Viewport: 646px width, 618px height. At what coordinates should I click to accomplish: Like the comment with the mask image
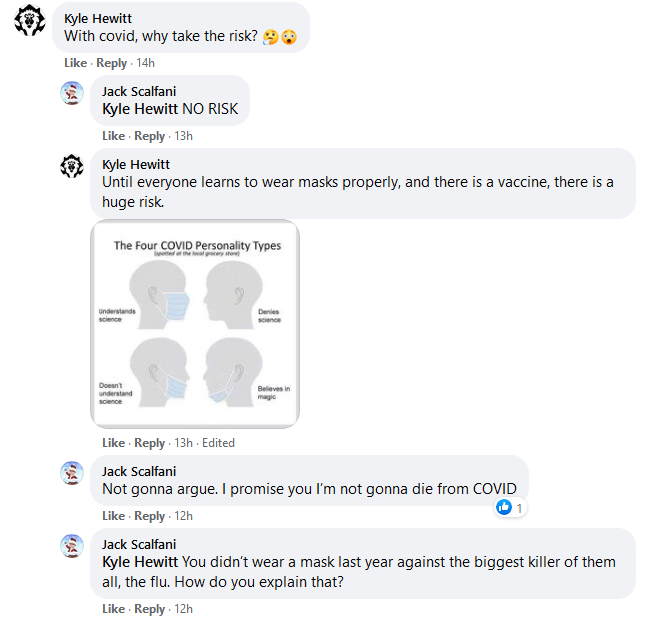pos(113,443)
